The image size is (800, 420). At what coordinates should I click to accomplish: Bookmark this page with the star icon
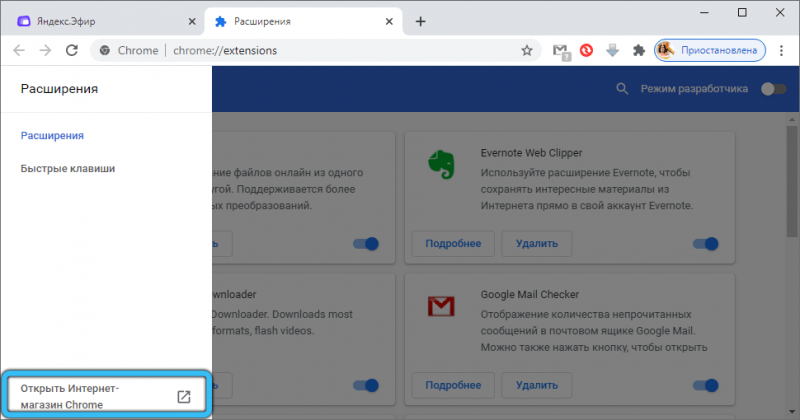click(527, 51)
